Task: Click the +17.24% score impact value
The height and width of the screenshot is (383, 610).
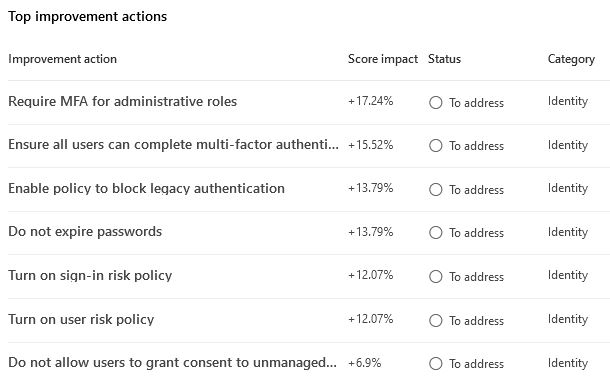Action: pyautogui.click(x=370, y=101)
